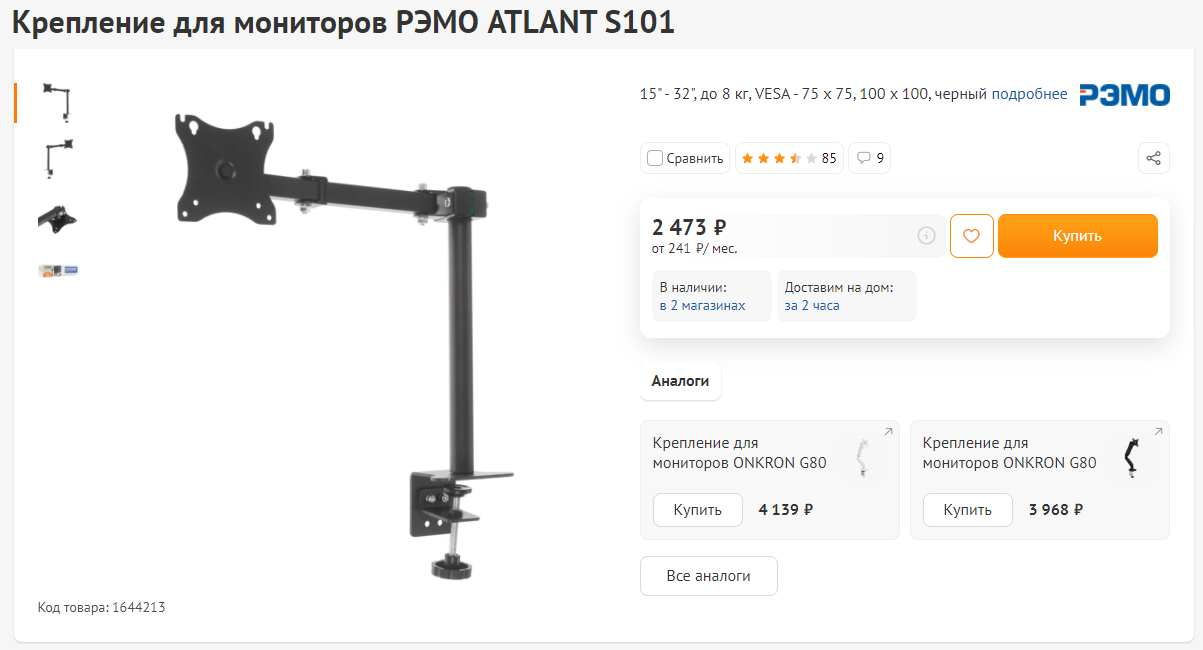Select the third thumbnail showing clamp base
Screen dimensions: 1203x650
57,217
